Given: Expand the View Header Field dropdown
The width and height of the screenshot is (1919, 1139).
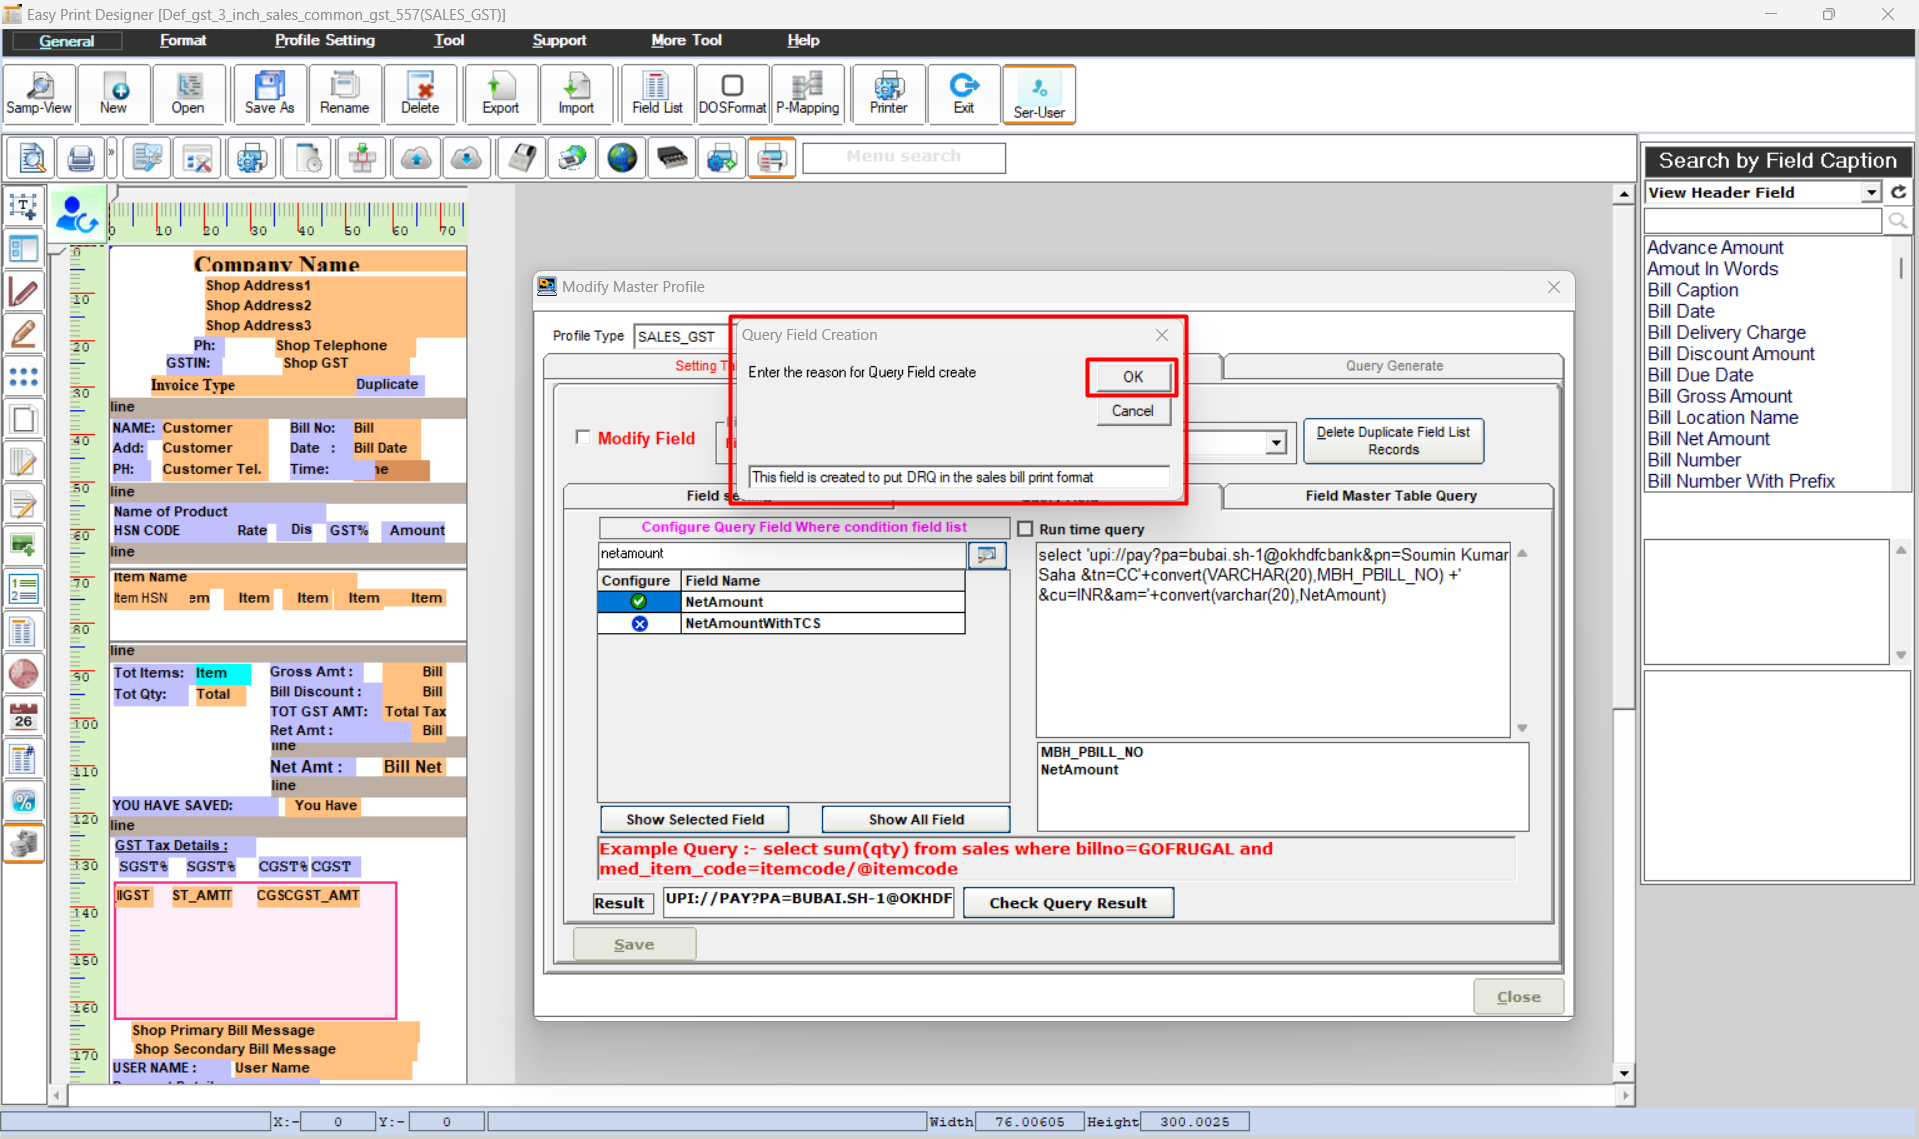Looking at the screenshot, I should click(x=1870, y=192).
